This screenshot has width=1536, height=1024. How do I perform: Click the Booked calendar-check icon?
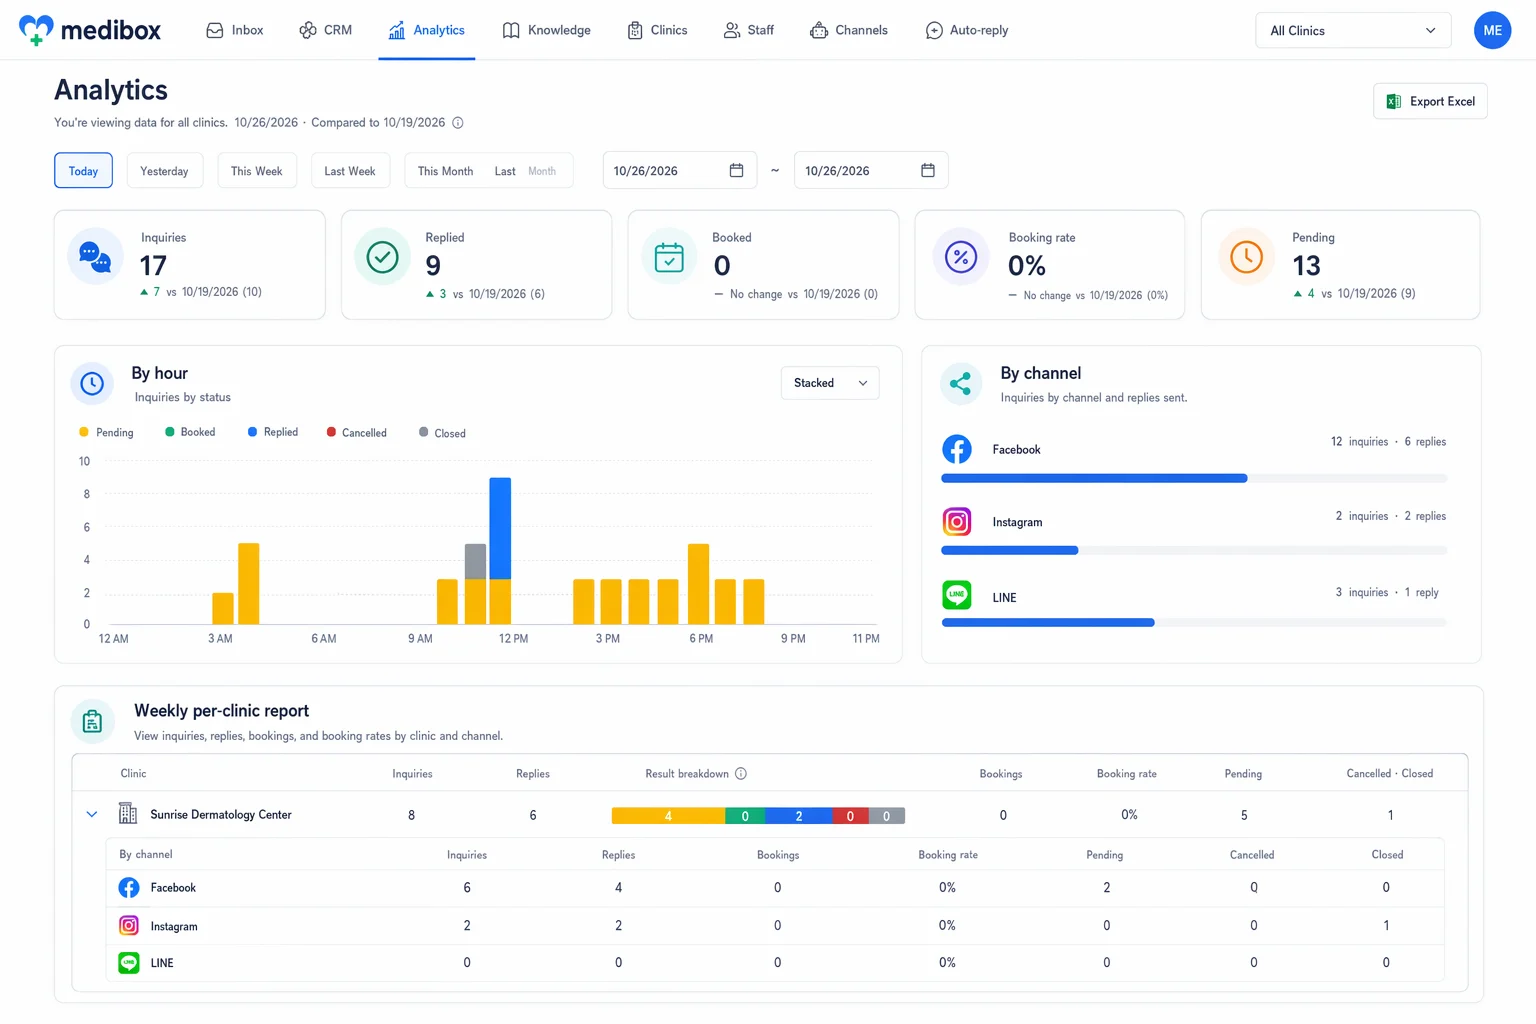[x=669, y=257]
